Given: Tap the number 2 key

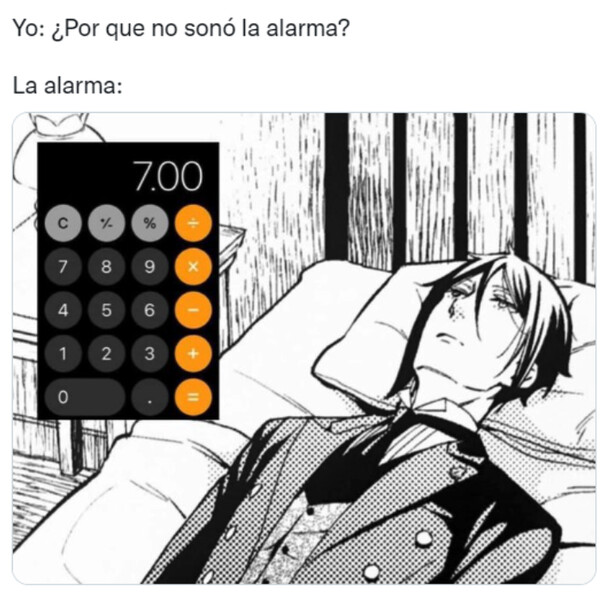Looking at the screenshot, I should (x=106, y=353).
